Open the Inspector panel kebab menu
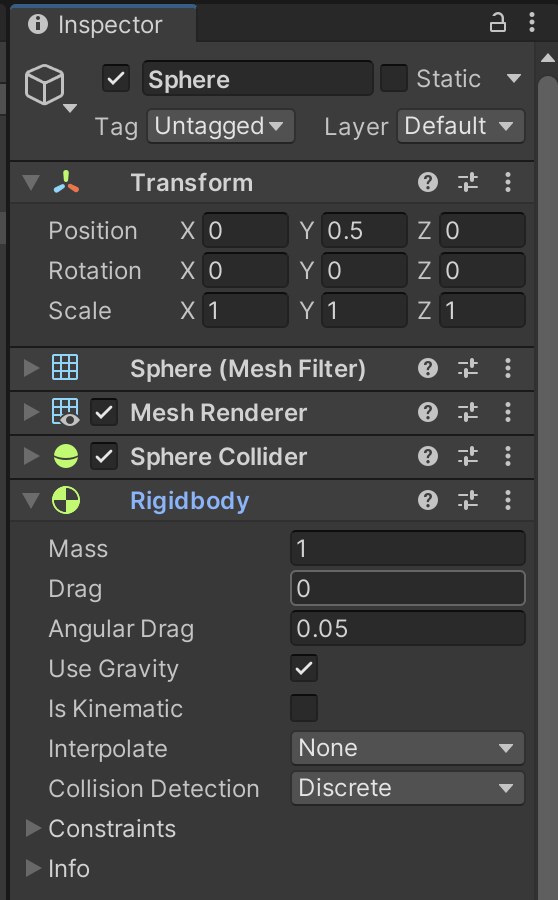 (532, 23)
